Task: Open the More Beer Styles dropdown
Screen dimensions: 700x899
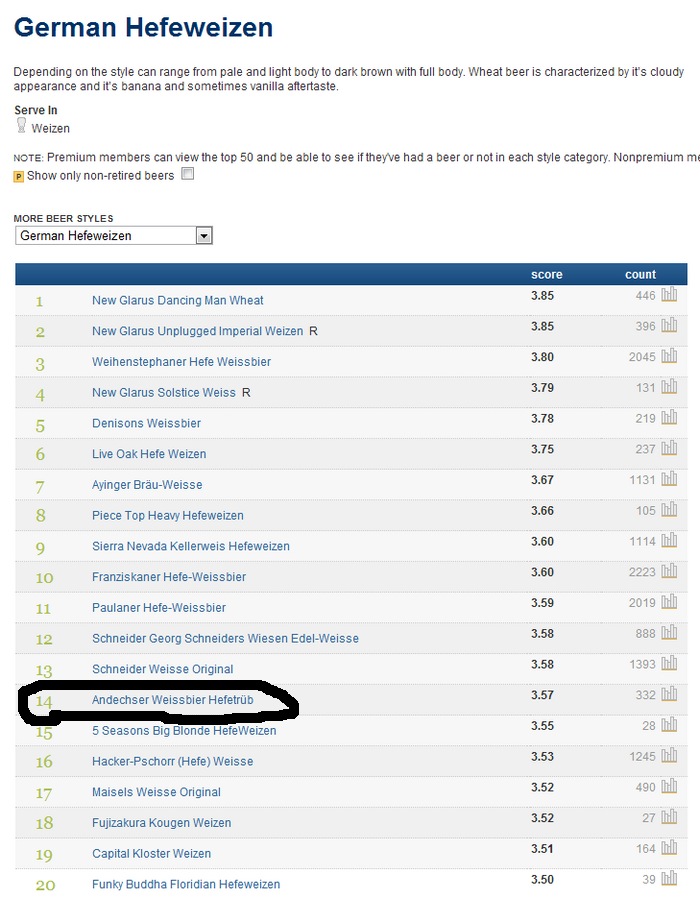Action: 114,236
